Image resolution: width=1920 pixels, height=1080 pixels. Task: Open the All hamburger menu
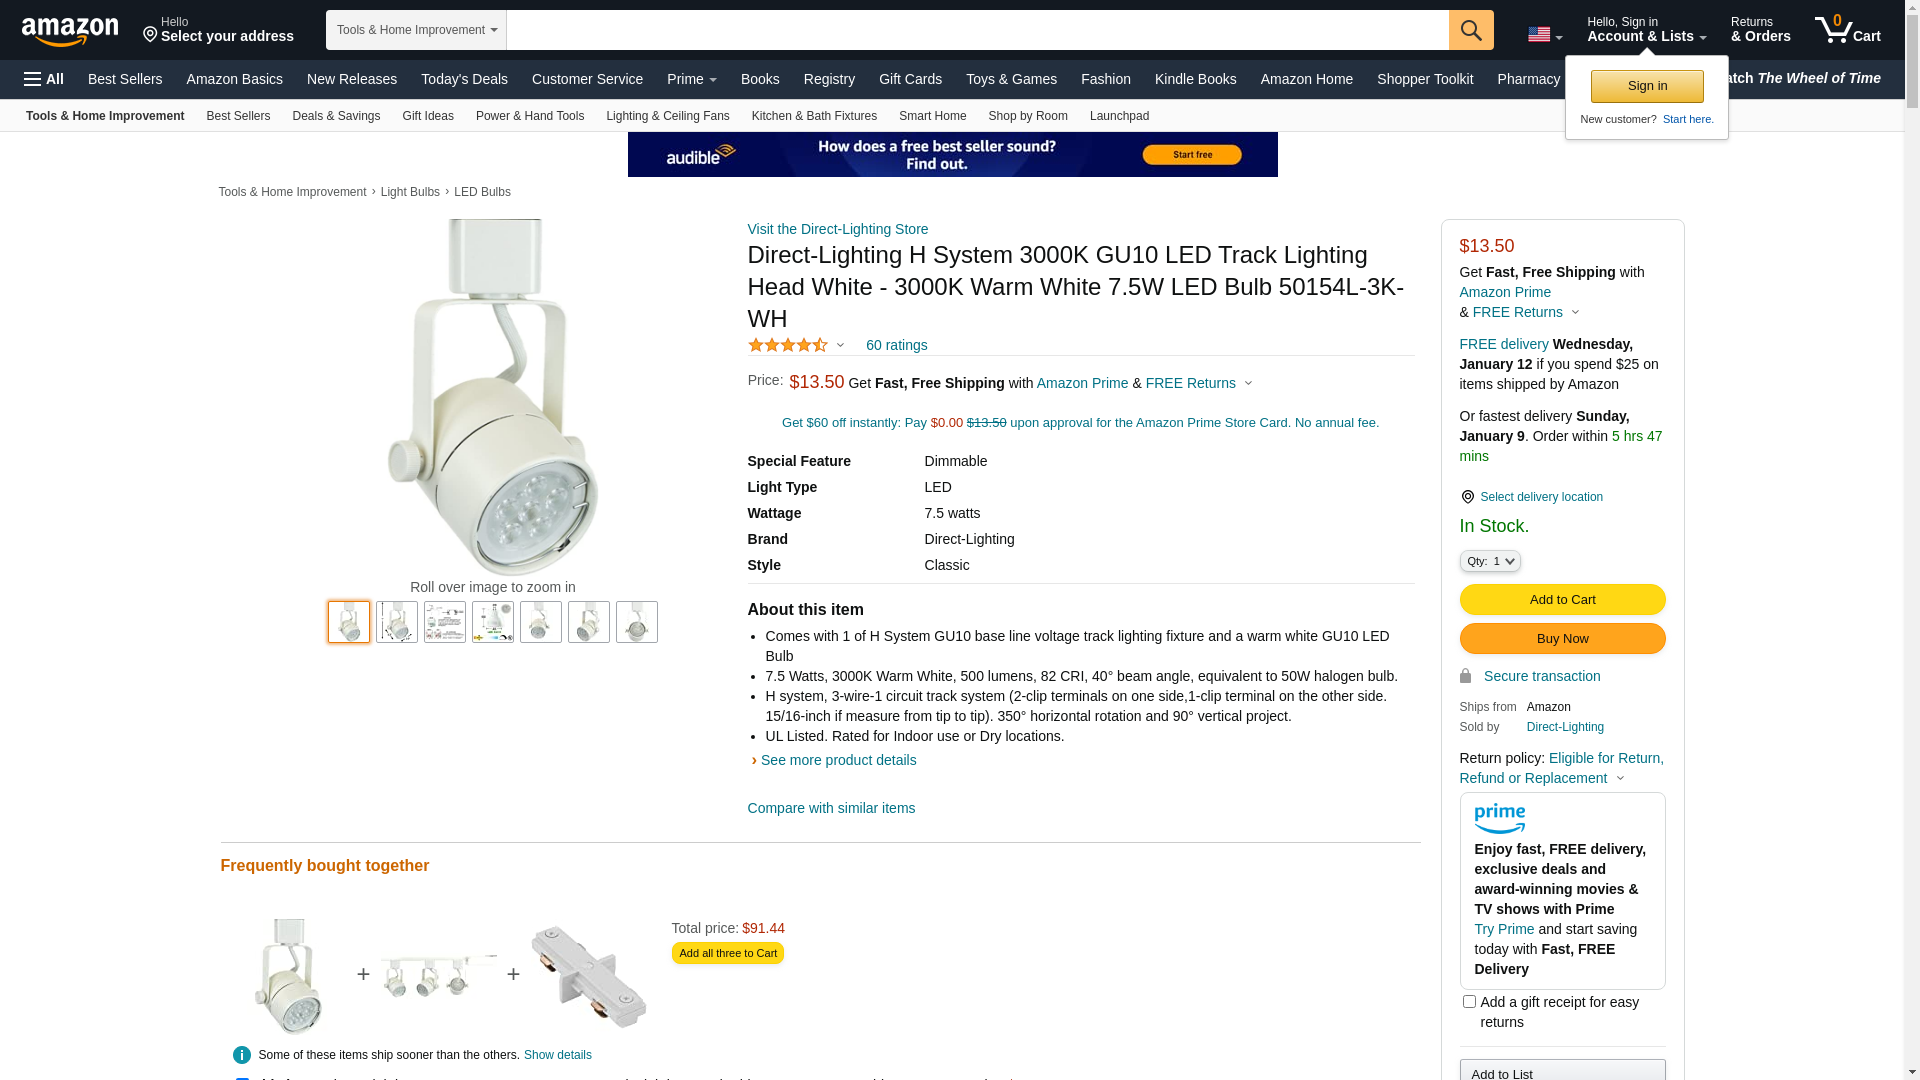pos(44,79)
